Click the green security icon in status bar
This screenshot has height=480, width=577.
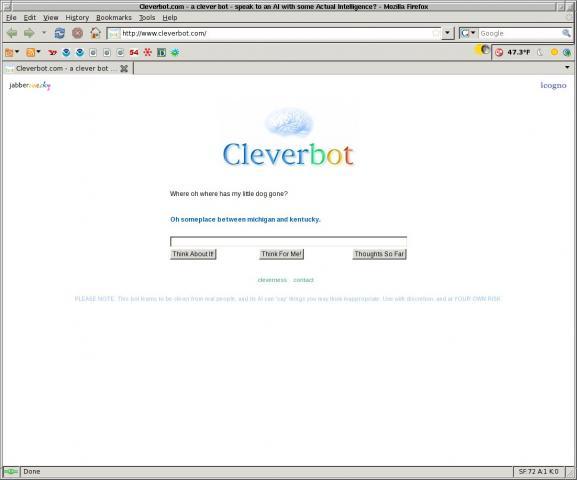(x=11, y=472)
